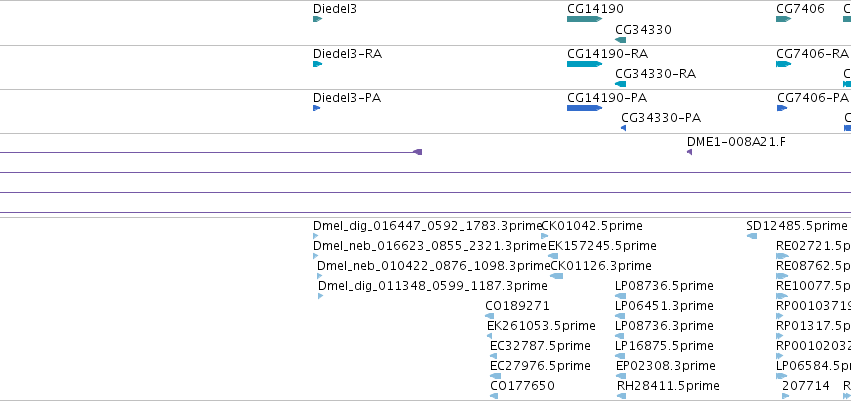851x401 pixels.
Task: Open EST Dmel_dig_016447_0592_1783.3prime
Action: click(428, 226)
